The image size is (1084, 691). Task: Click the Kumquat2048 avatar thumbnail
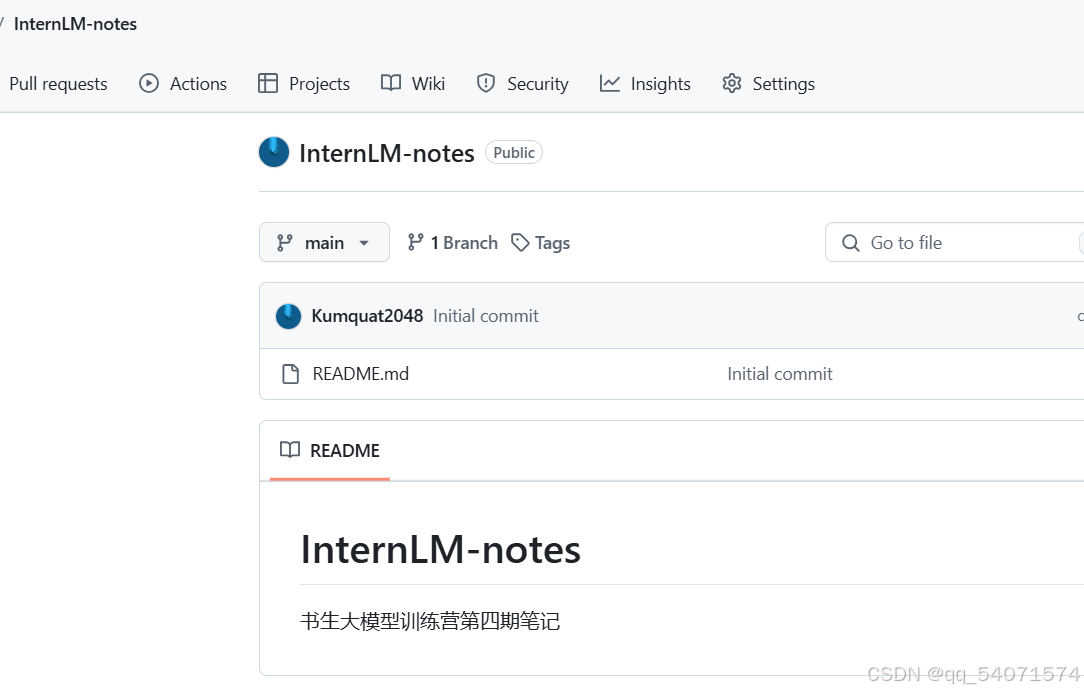[x=288, y=315]
